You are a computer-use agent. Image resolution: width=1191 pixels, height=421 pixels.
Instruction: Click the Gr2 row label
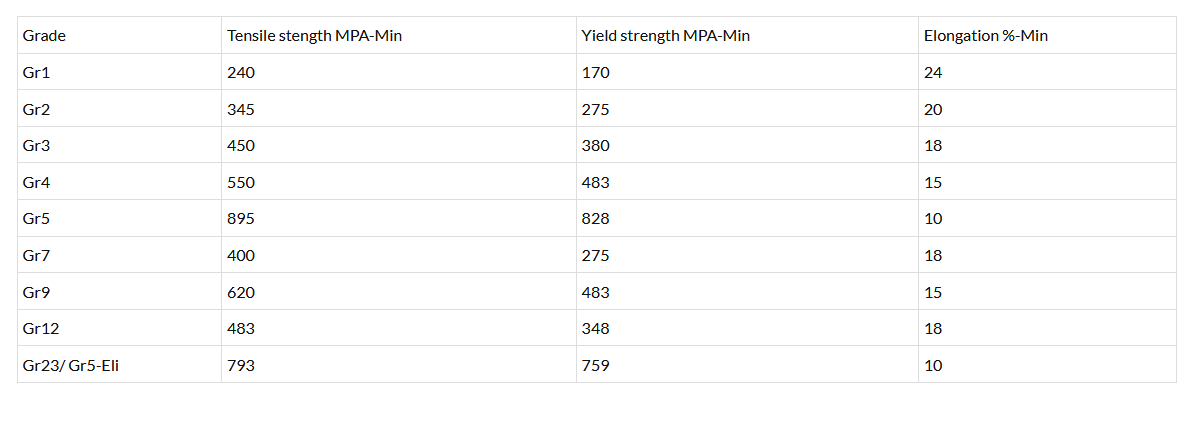pos(37,109)
